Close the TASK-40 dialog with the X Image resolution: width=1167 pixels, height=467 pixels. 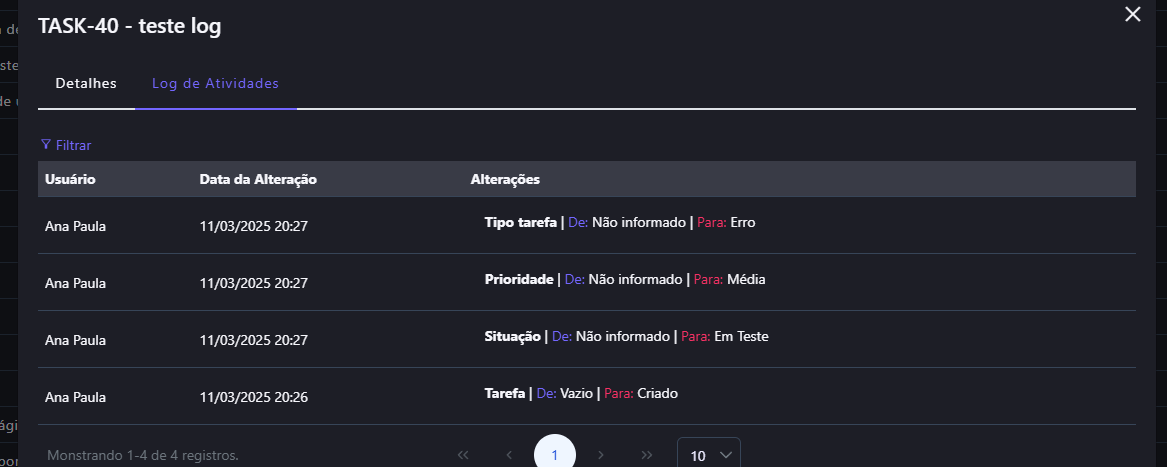1133,14
